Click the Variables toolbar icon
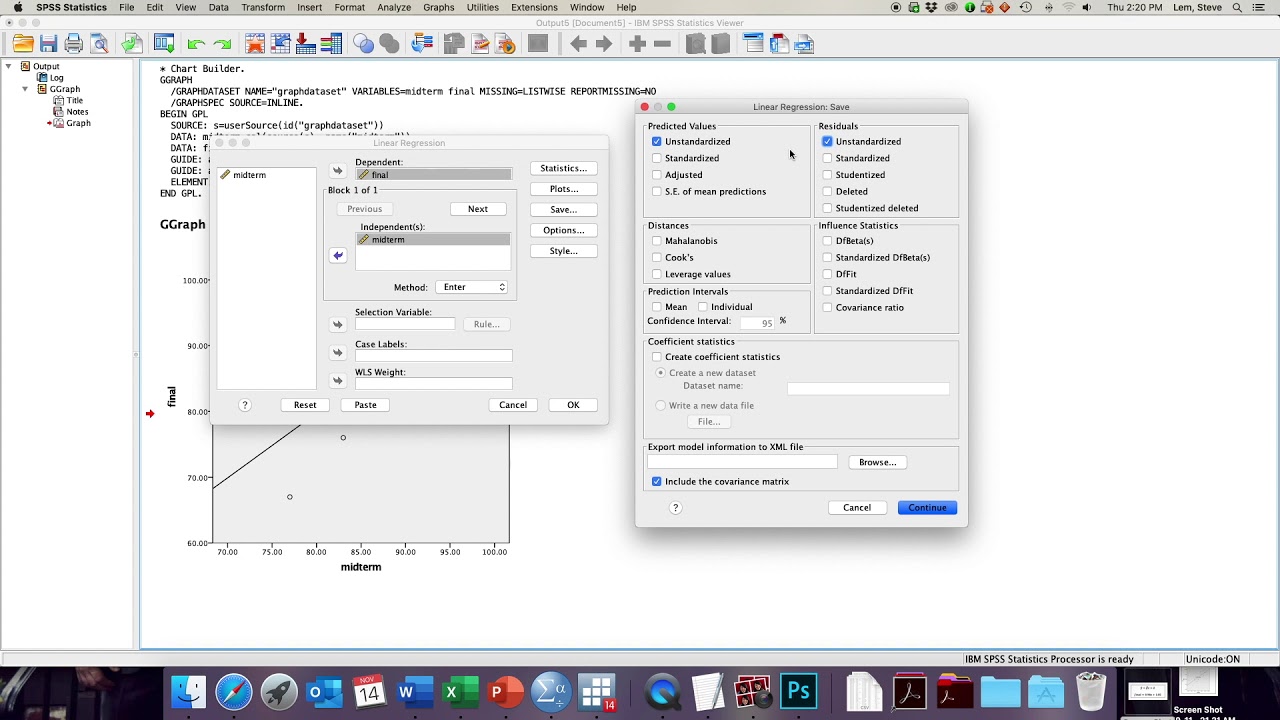 (x=331, y=44)
